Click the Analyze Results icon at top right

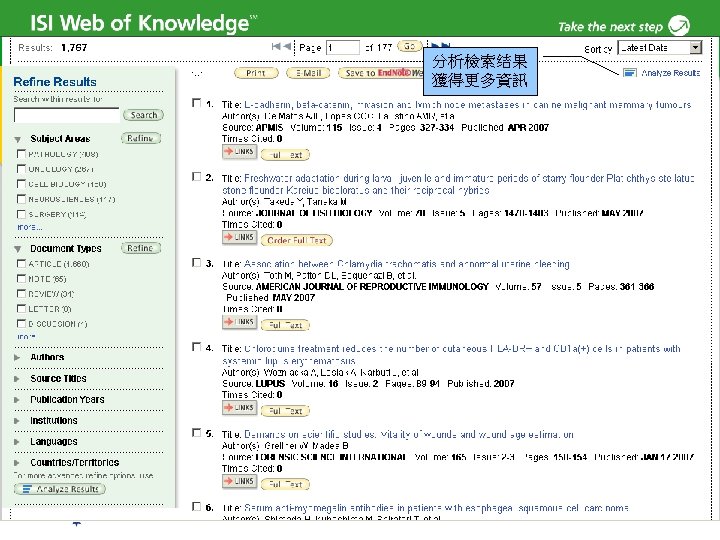point(629,73)
